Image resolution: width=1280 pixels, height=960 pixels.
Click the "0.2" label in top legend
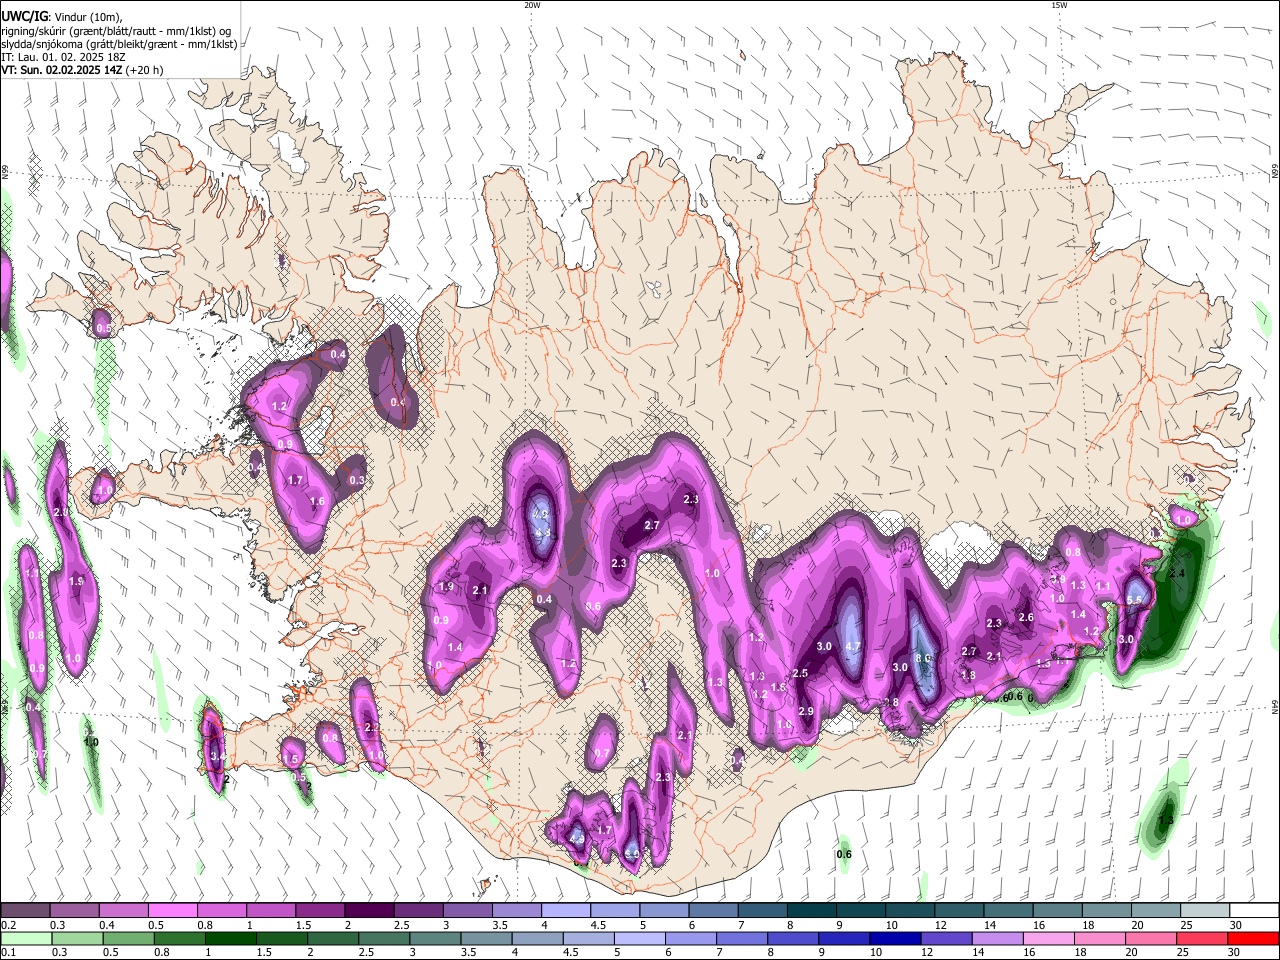click(x=8, y=925)
